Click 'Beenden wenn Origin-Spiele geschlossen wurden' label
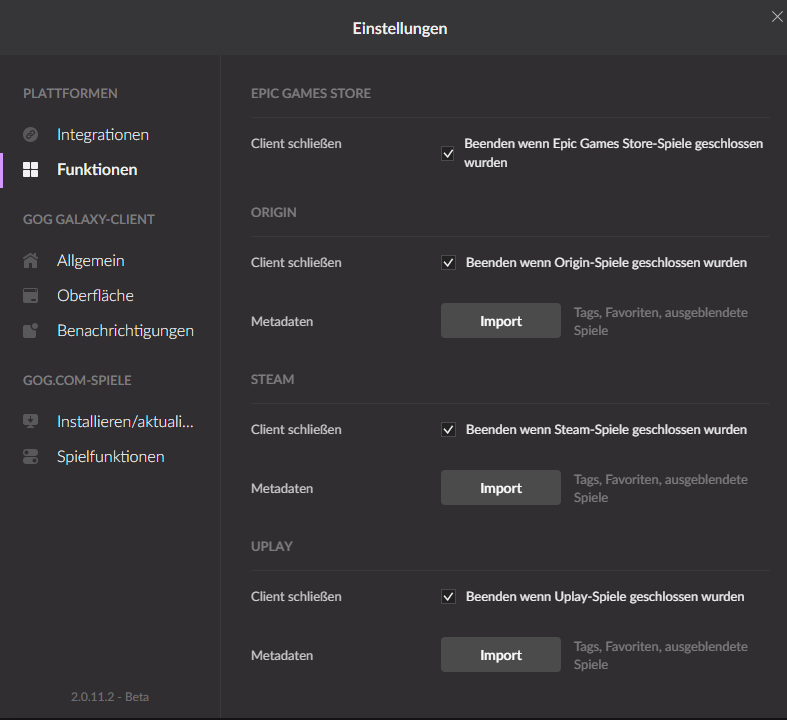Viewport: 787px width, 720px height. pos(606,262)
